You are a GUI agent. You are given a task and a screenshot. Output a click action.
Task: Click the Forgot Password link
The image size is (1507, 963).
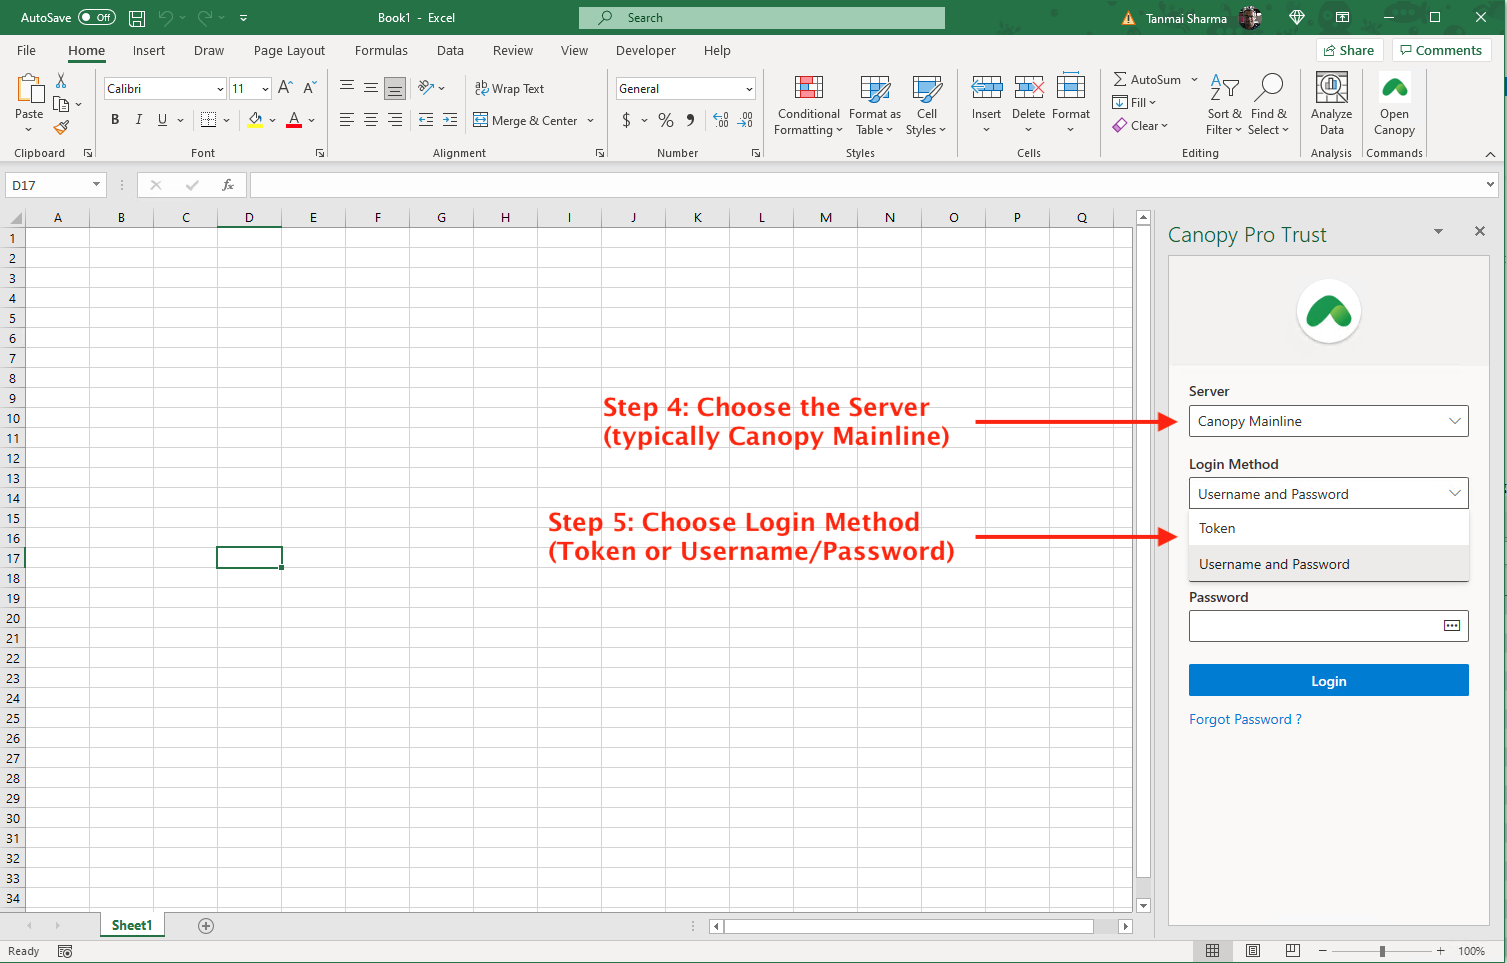(1245, 719)
